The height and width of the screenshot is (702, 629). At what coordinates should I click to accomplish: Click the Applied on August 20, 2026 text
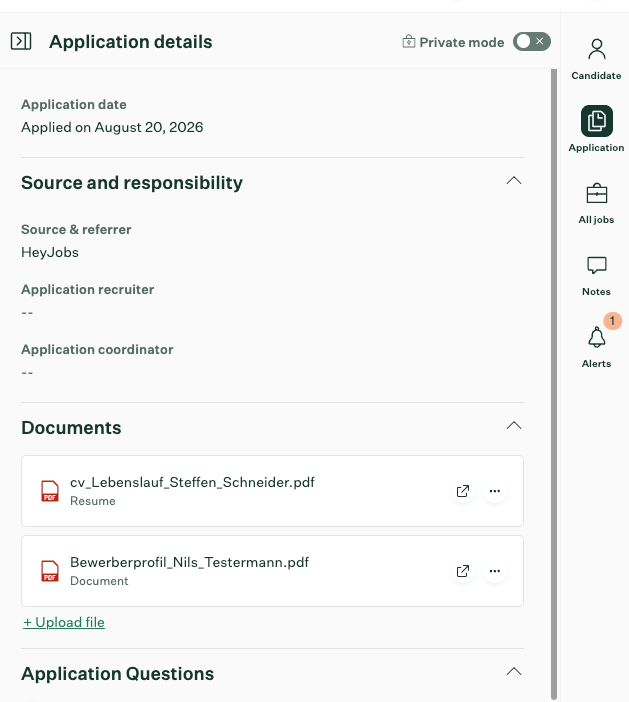point(112,127)
